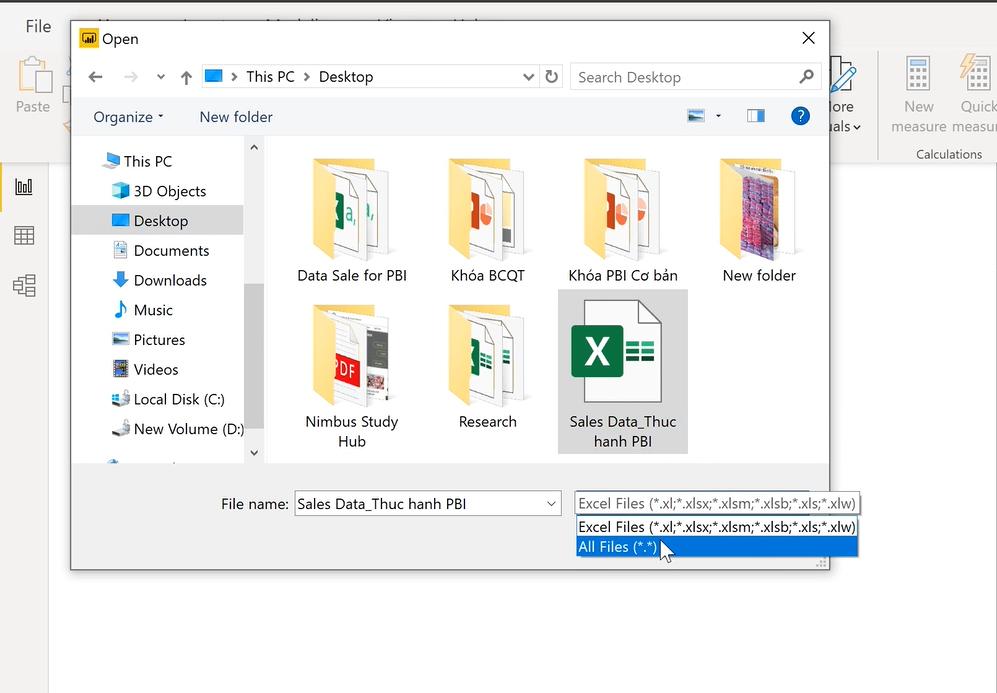Navigate back using the back arrow
This screenshot has height=693, width=997.
[x=95, y=76]
